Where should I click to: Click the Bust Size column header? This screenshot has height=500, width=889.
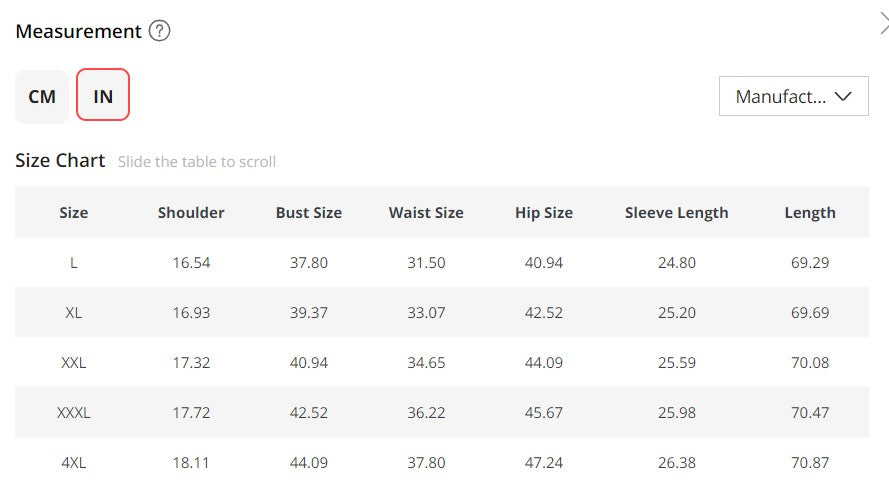coord(309,212)
